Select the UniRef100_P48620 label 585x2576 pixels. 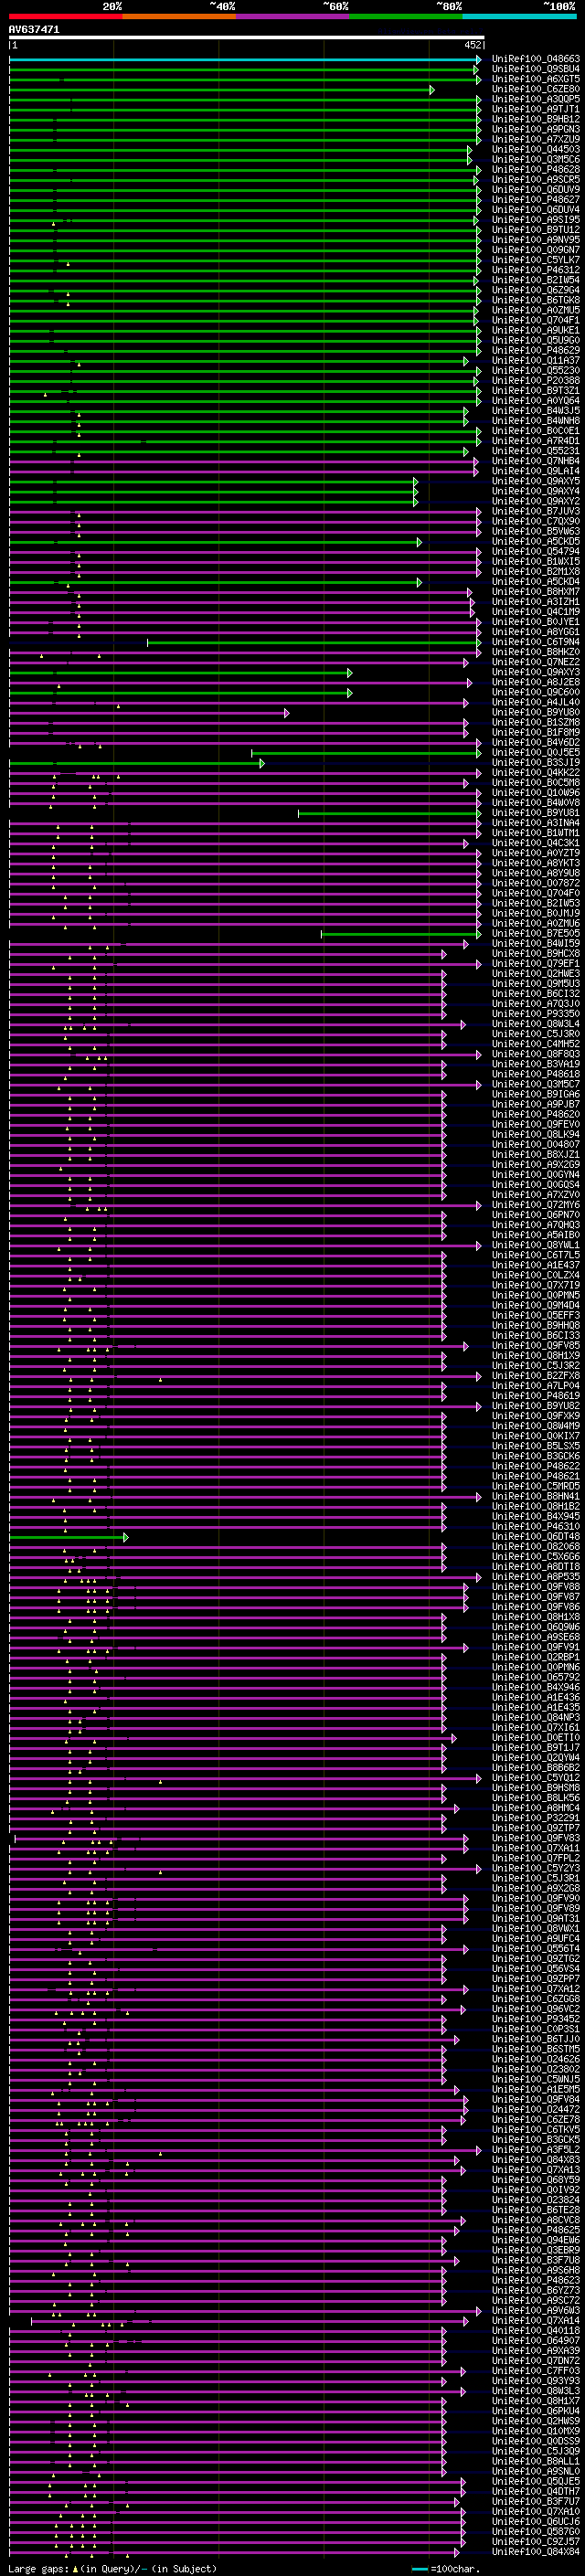click(535, 1114)
